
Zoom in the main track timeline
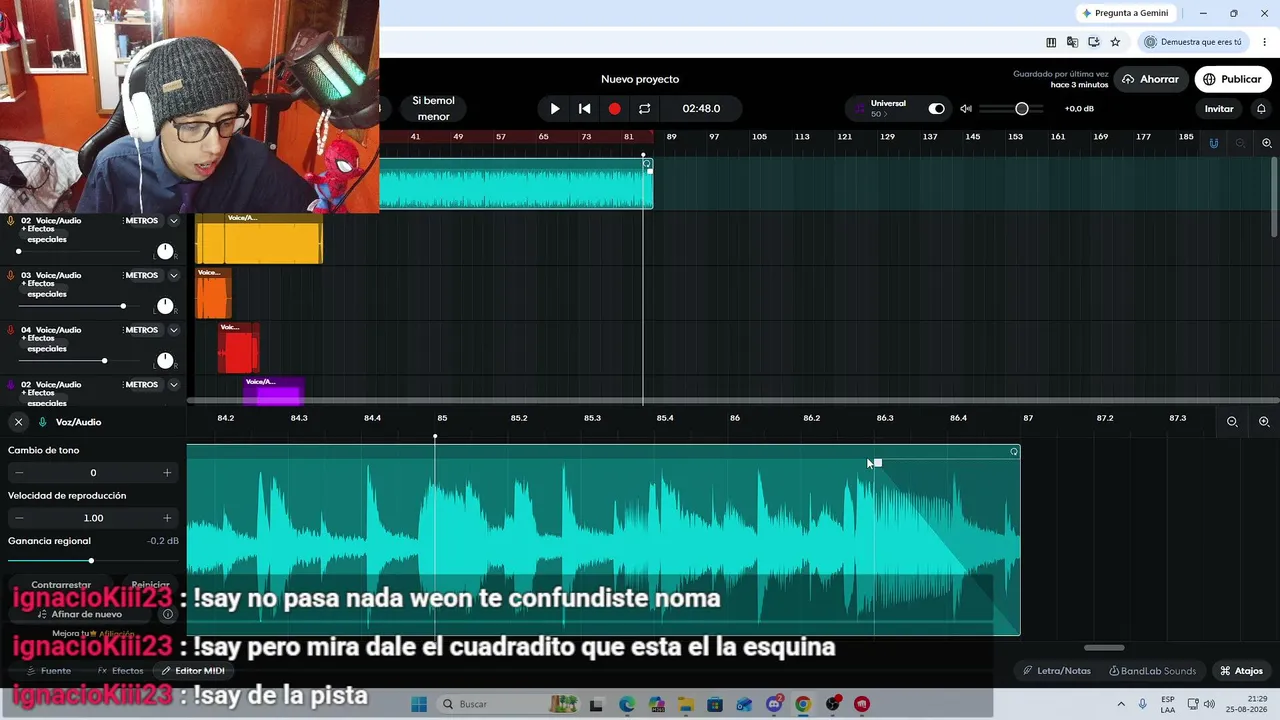pyautogui.click(x=1266, y=143)
